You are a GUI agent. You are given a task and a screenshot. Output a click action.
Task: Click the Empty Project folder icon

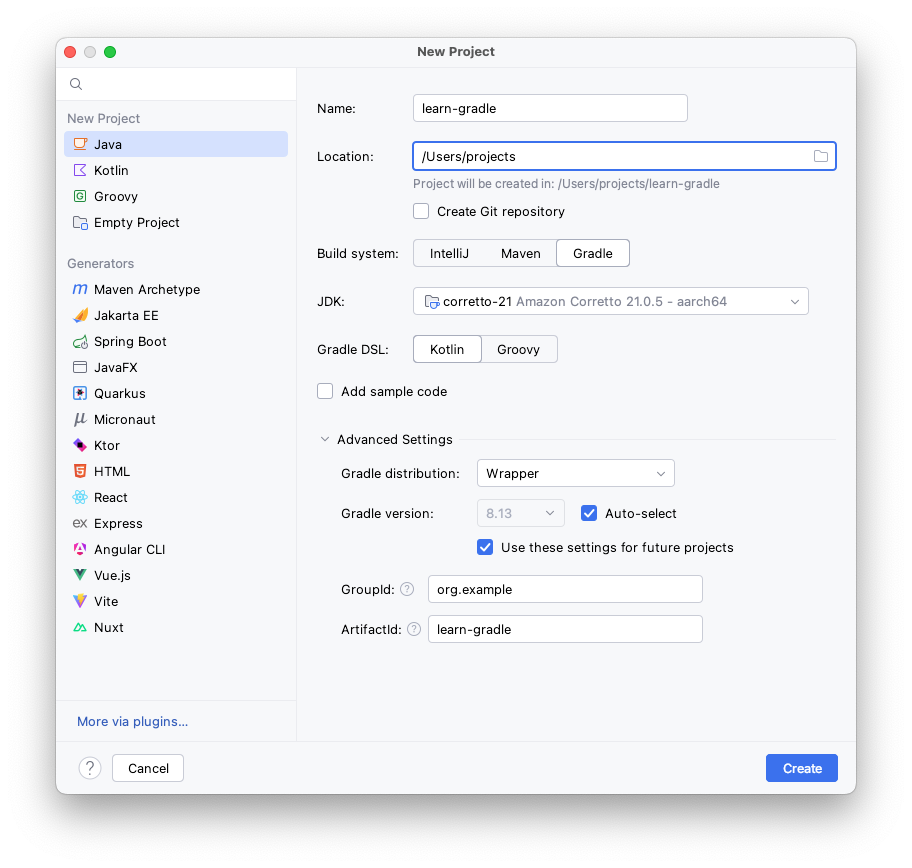[80, 222]
